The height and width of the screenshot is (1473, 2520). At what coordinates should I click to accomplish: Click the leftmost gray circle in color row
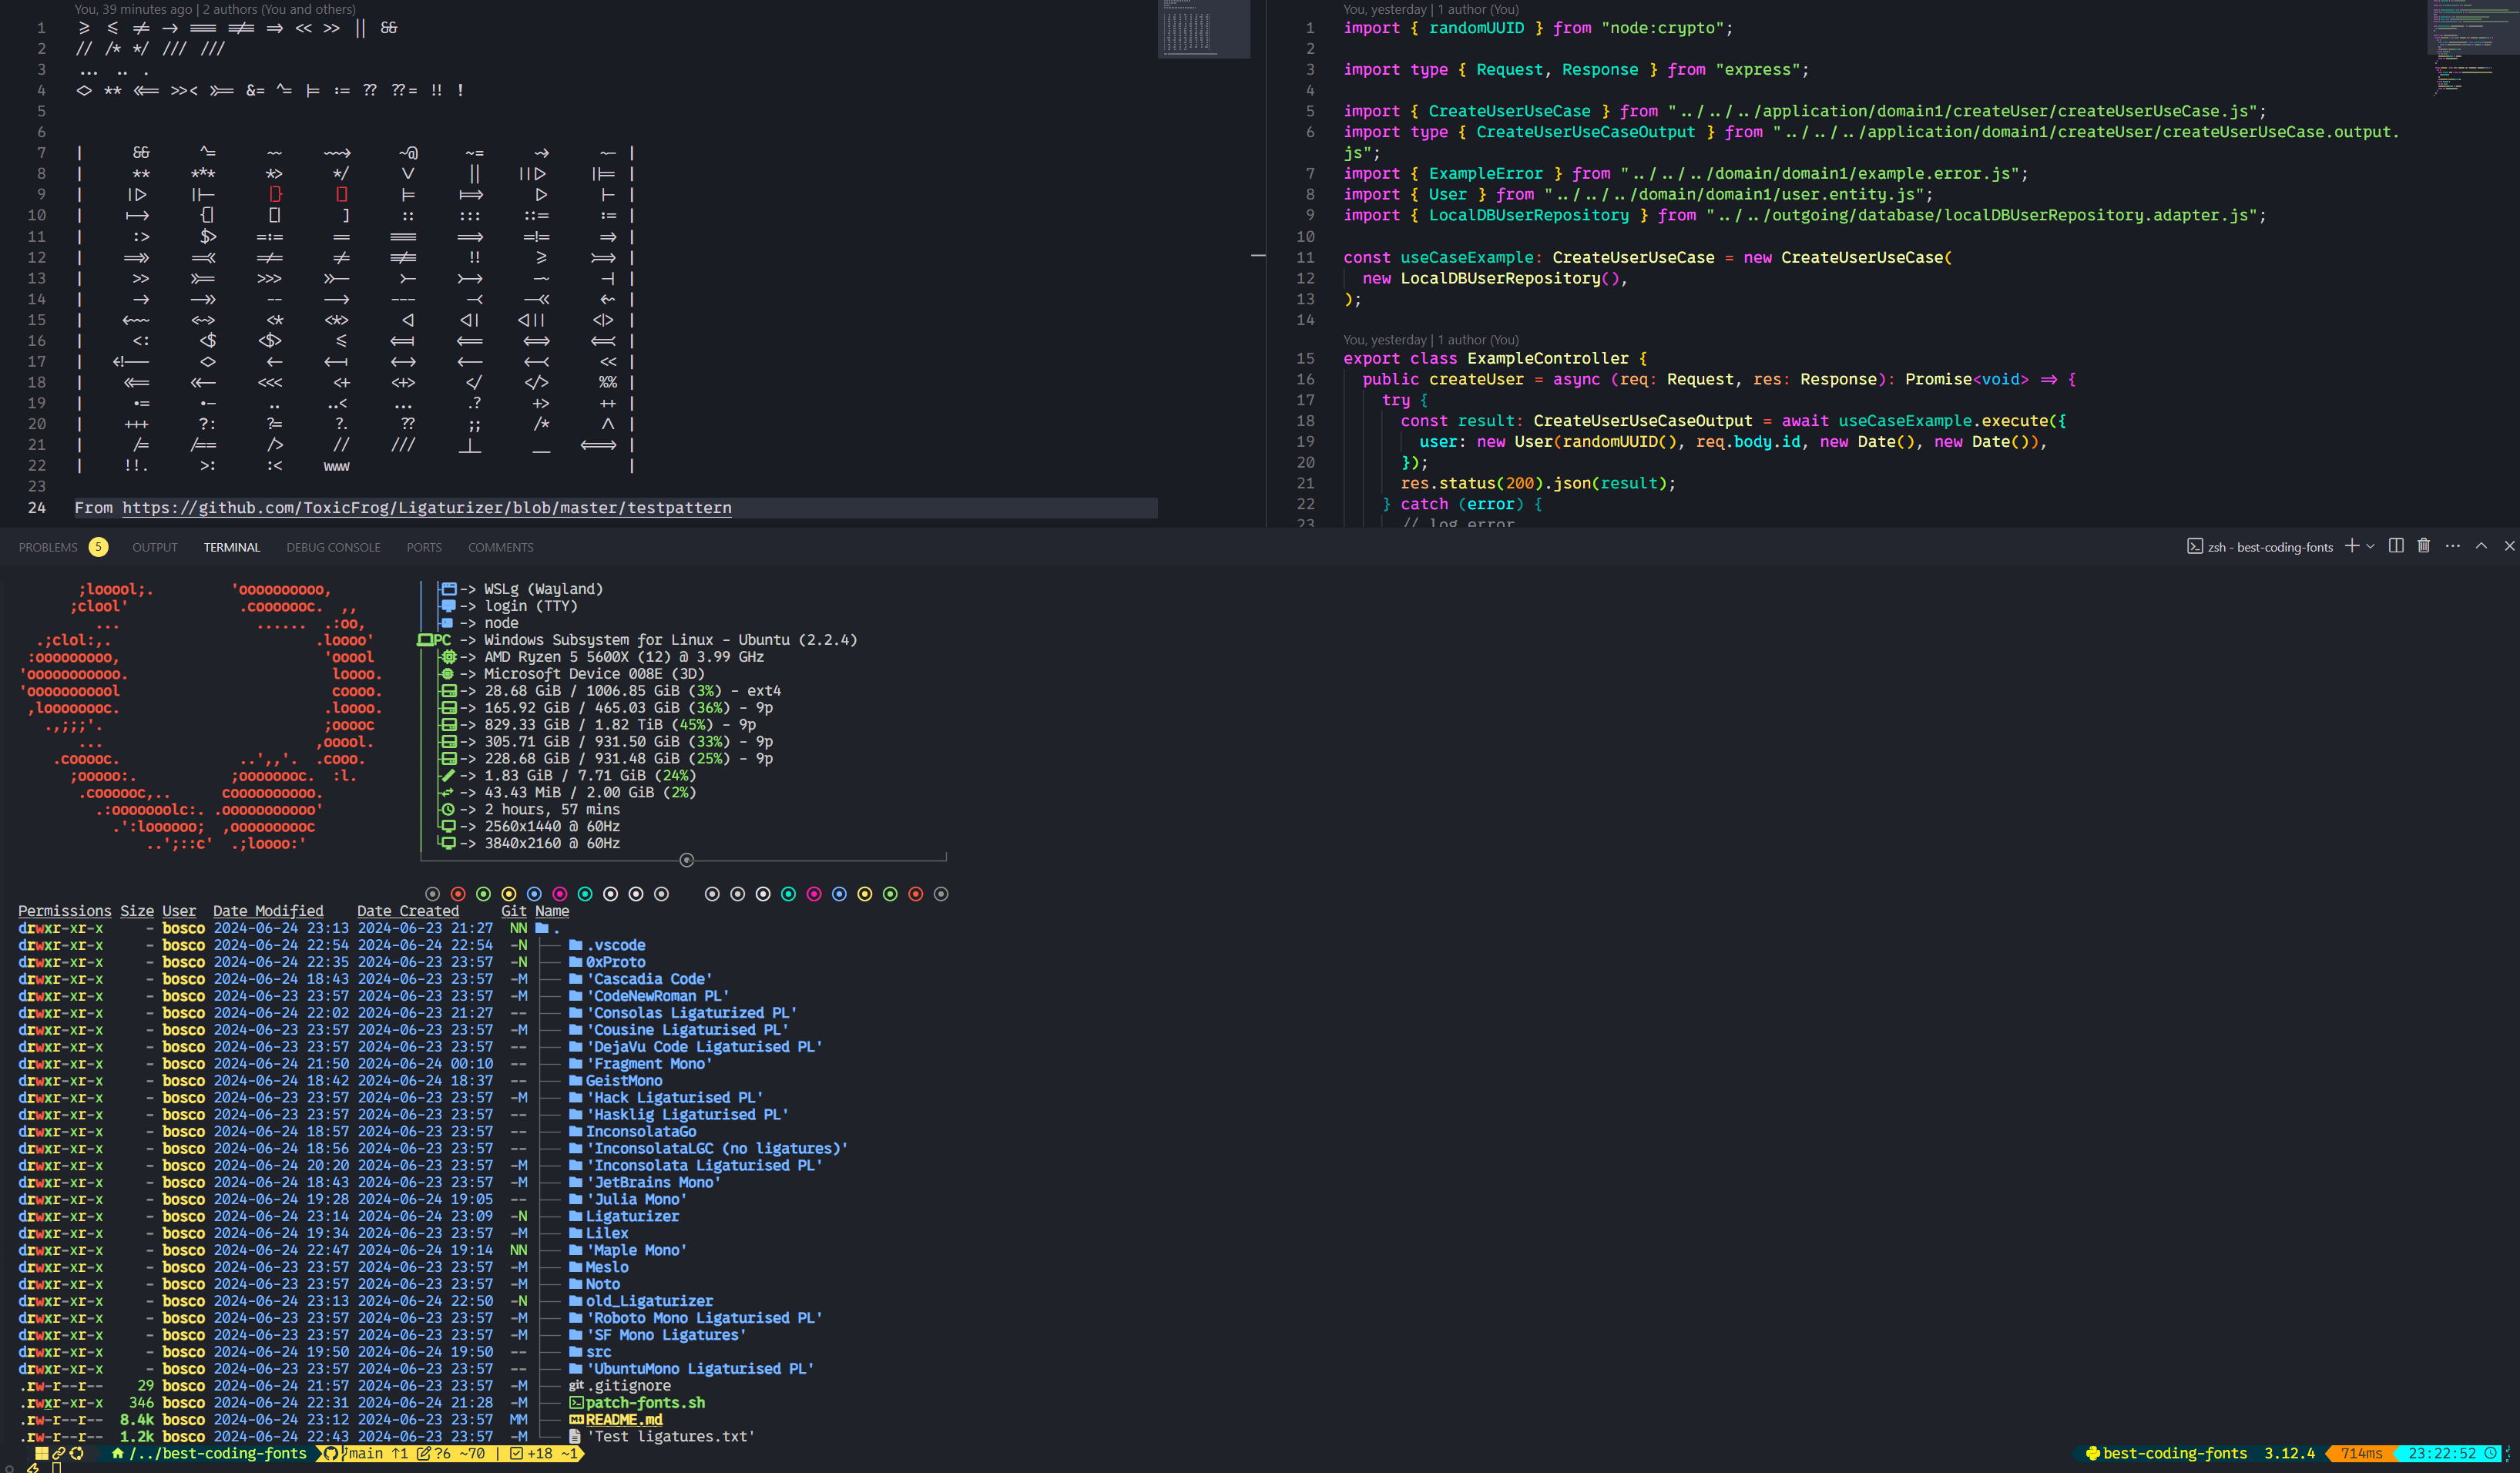point(432,894)
